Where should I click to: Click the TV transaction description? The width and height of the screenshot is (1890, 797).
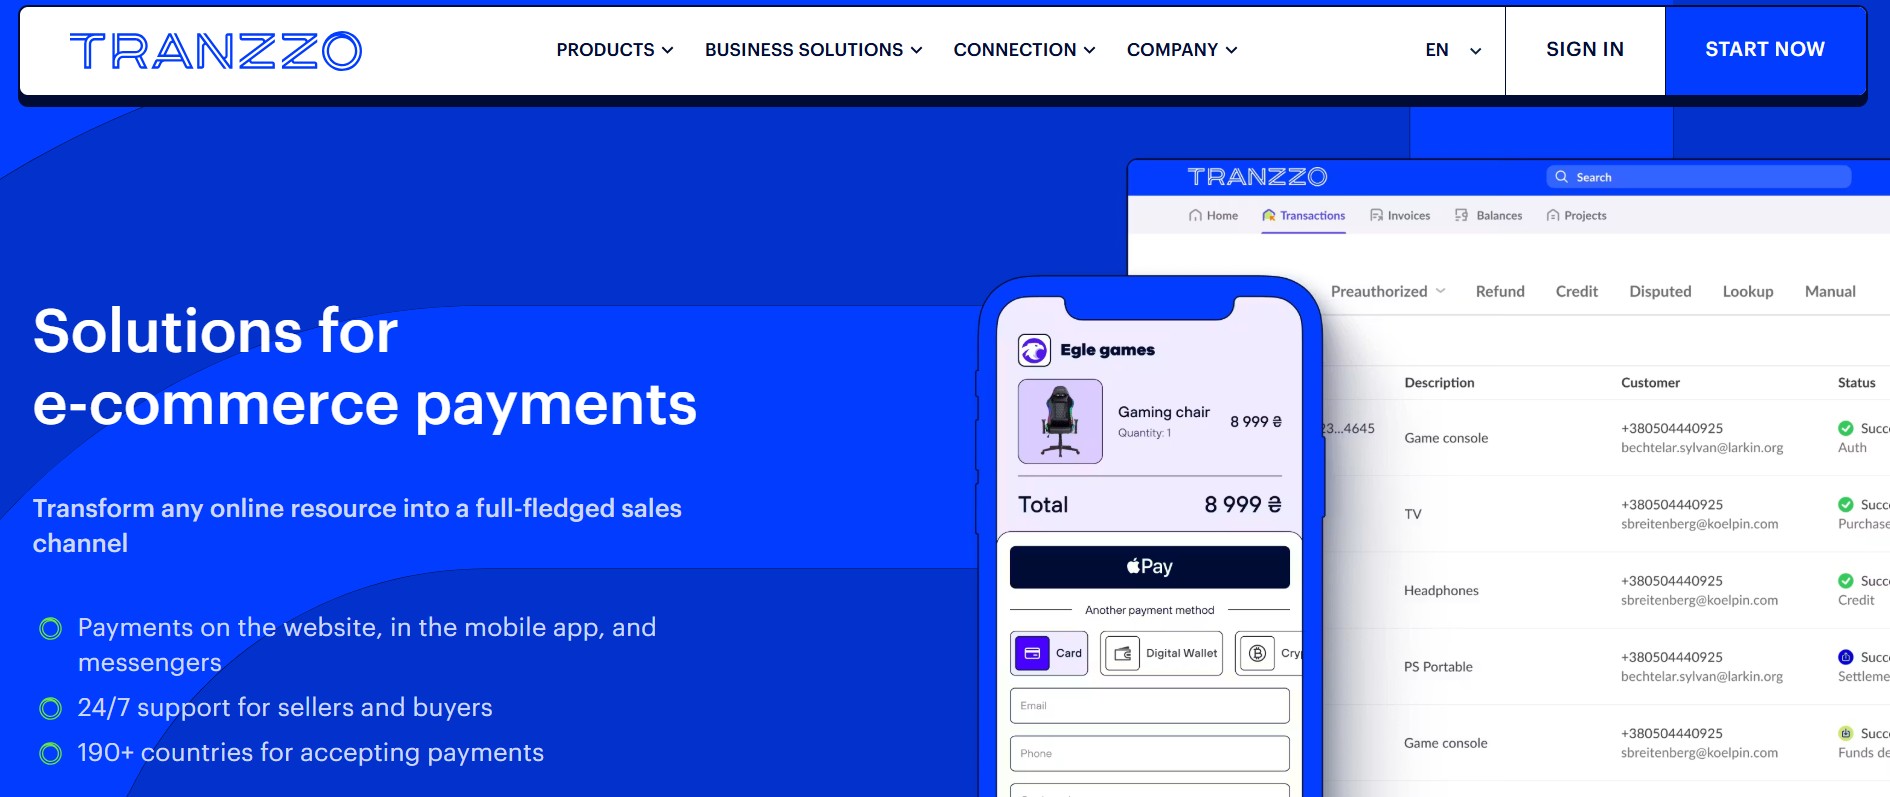click(1413, 514)
